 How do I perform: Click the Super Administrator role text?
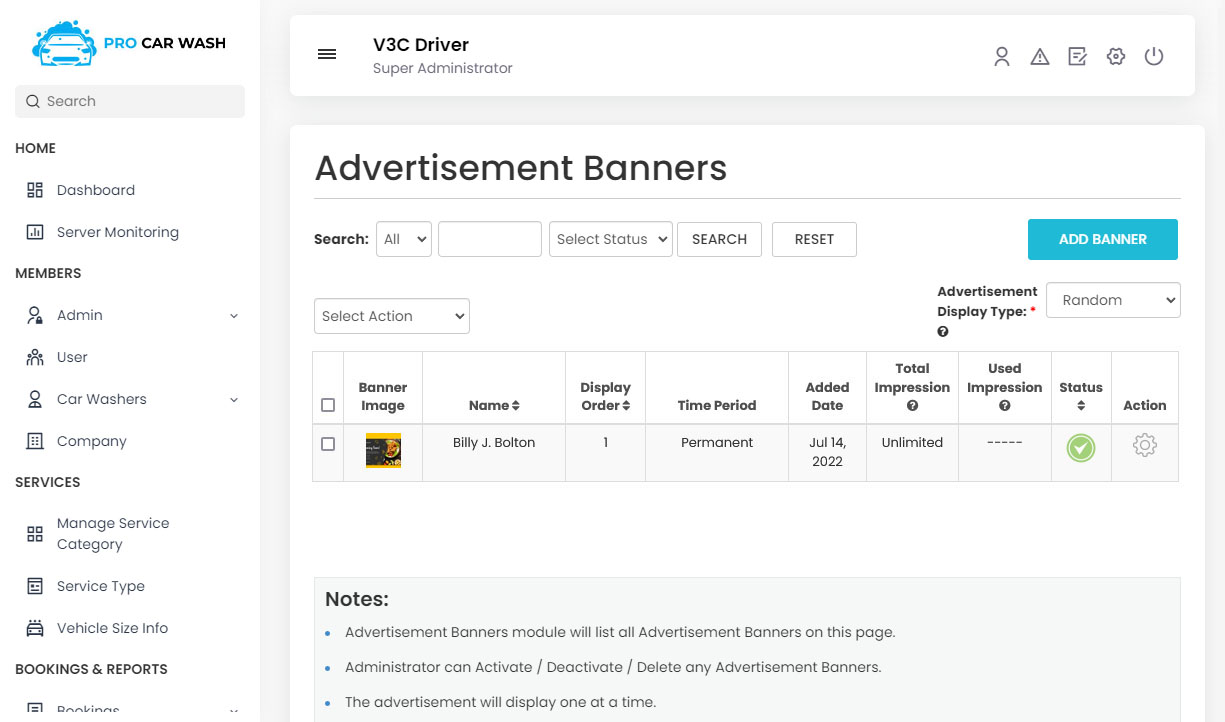click(443, 69)
